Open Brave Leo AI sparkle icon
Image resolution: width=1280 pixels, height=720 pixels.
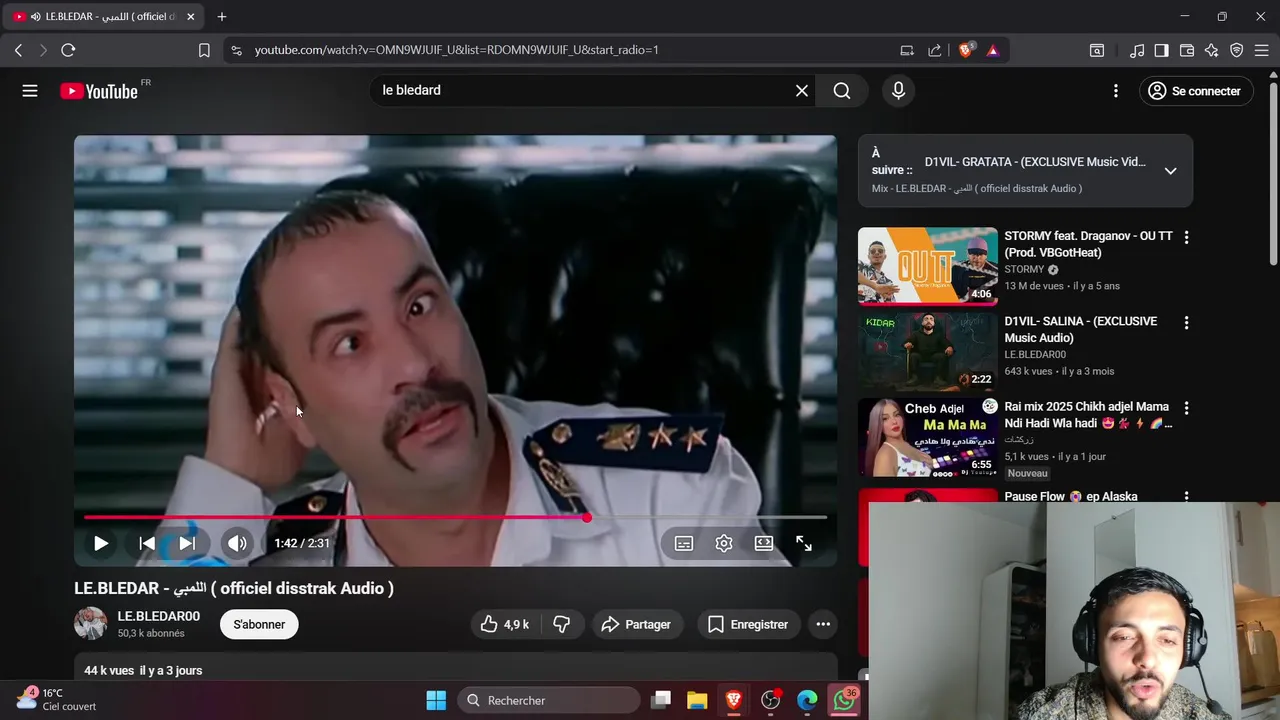pos(1212,50)
